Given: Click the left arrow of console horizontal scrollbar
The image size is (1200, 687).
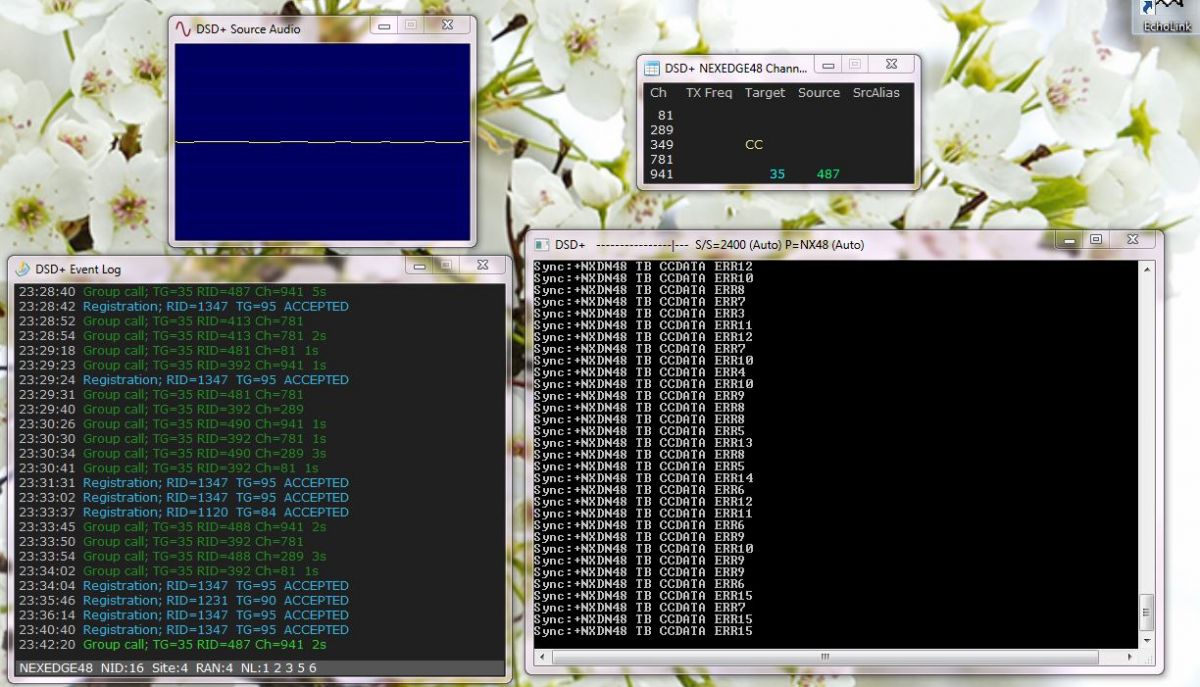Looking at the screenshot, I should (x=541, y=657).
